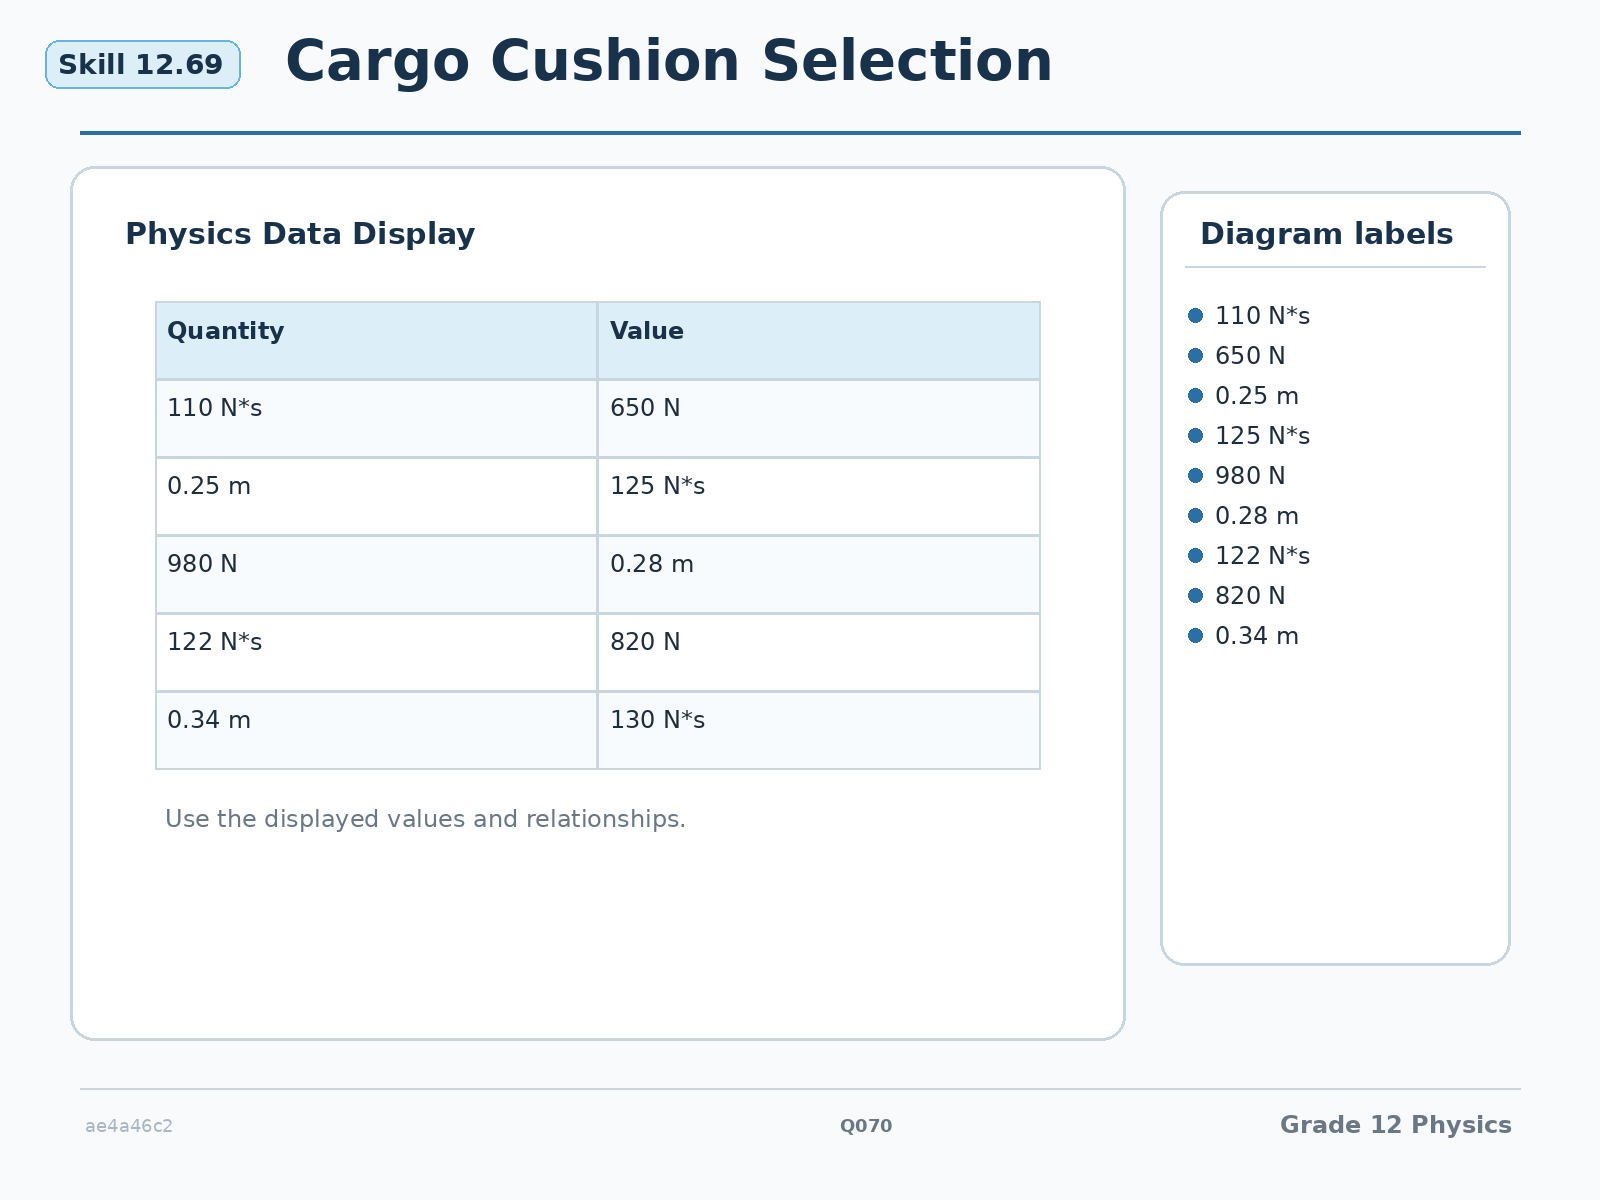This screenshot has width=1600, height=1200.
Task: Select table cell 110 N*s
Action: click(x=377, y=419)
